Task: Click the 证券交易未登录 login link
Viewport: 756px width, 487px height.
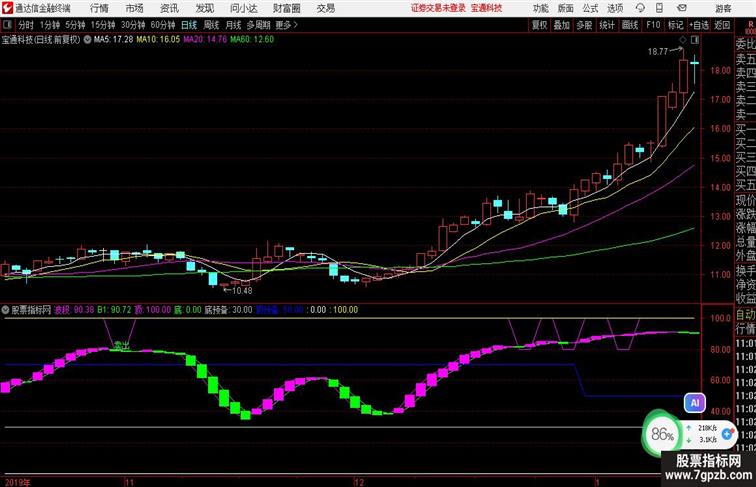Action: click(438, 8)
